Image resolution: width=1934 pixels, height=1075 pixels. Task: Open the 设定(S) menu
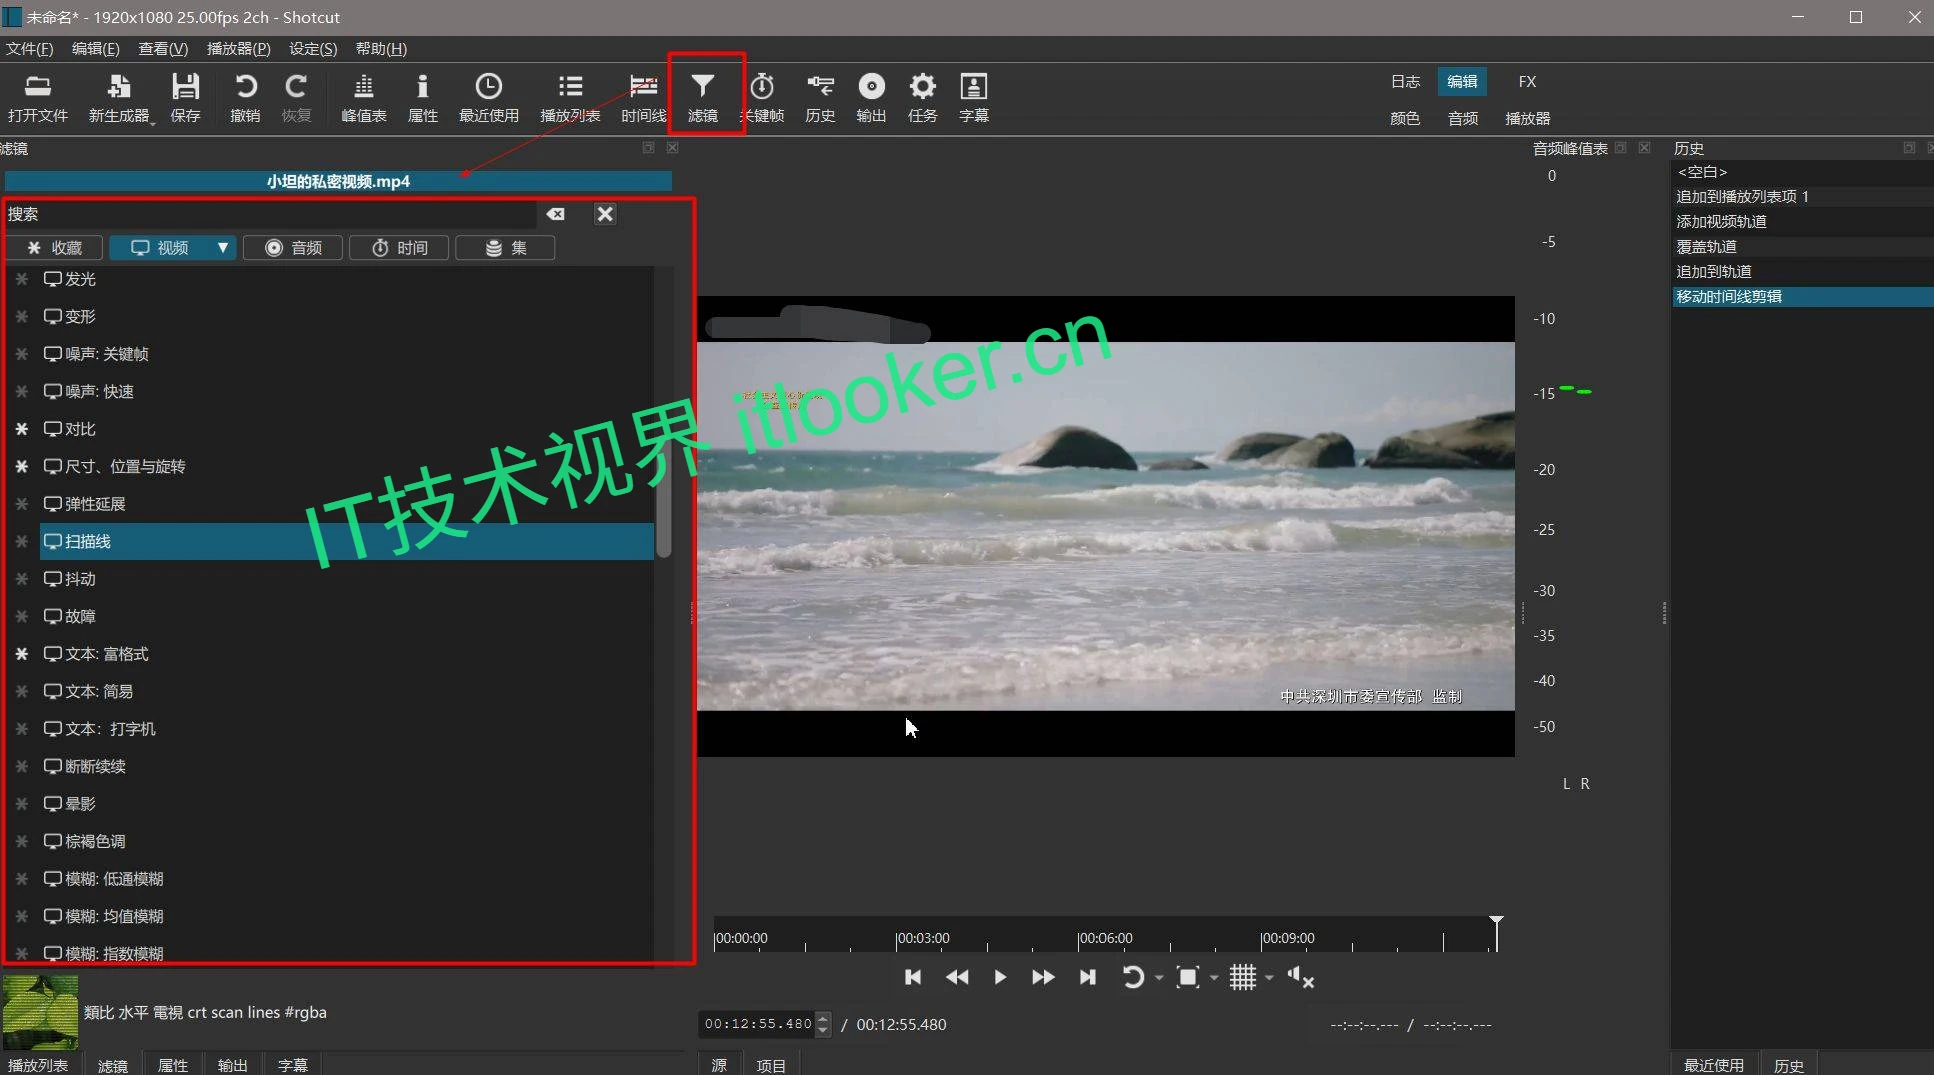[313, 49]
